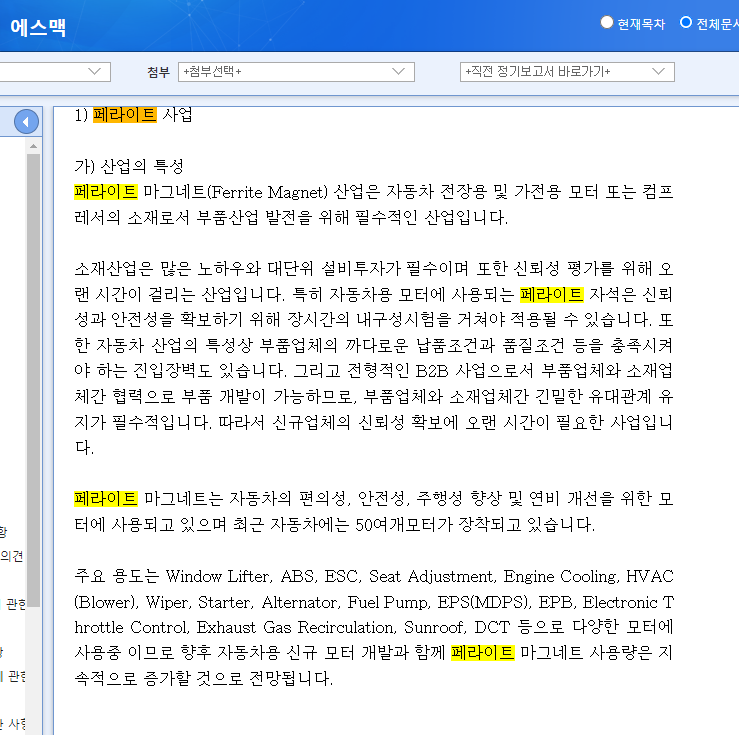Click the Window Lifter text in the document
Image resolution: width=739 pixels, height=735 pixels.
(219, 577)
